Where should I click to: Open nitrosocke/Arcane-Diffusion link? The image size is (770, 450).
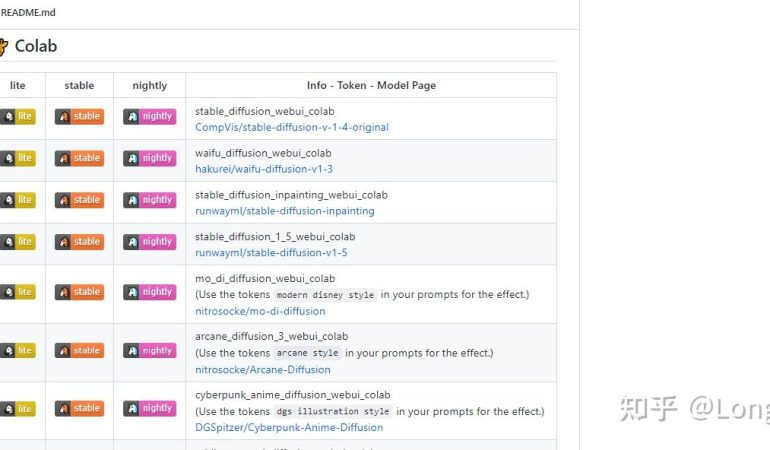click(262, 369)
